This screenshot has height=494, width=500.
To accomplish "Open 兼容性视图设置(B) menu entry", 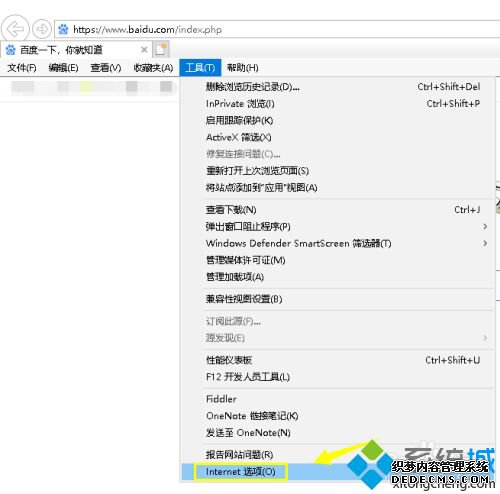I will coord(337,299).
